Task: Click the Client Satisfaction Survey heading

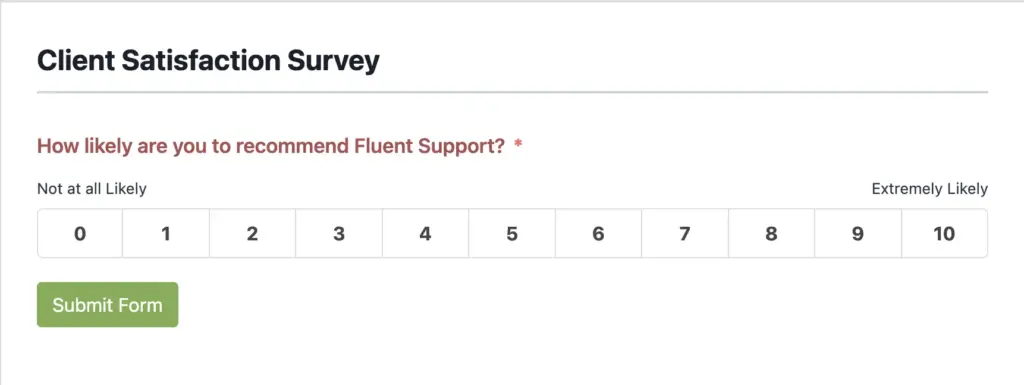Action: click(x=208, y=61)
